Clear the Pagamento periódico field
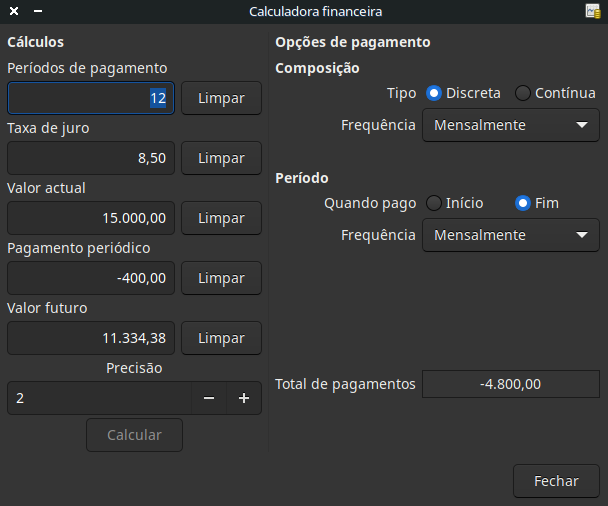Viewport: 608px width, 506px height. [x=221, y=278]
